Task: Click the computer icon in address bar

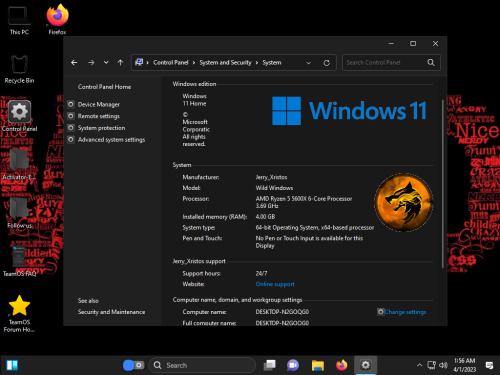Action: click(139, 62)
